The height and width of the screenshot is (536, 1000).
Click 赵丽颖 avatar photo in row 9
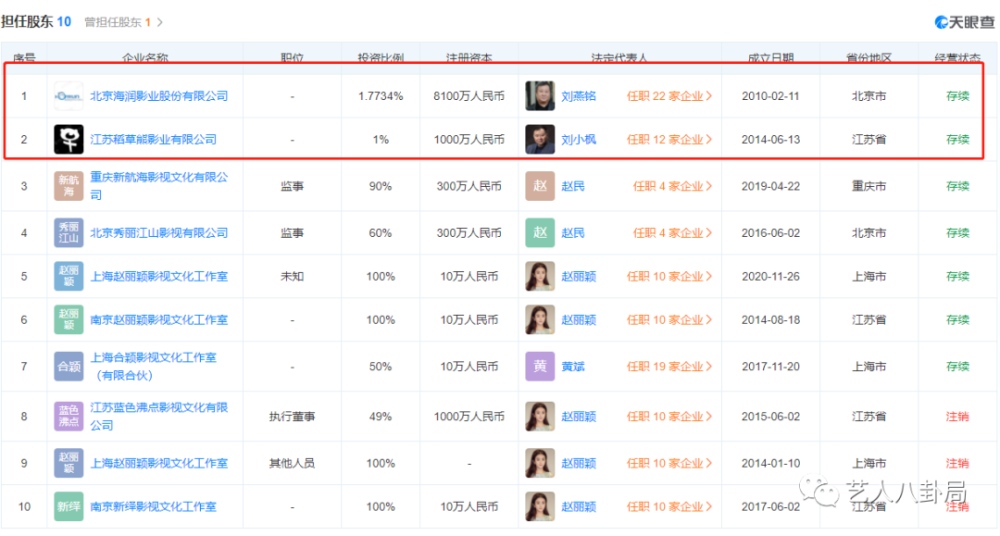coord(540,463)
